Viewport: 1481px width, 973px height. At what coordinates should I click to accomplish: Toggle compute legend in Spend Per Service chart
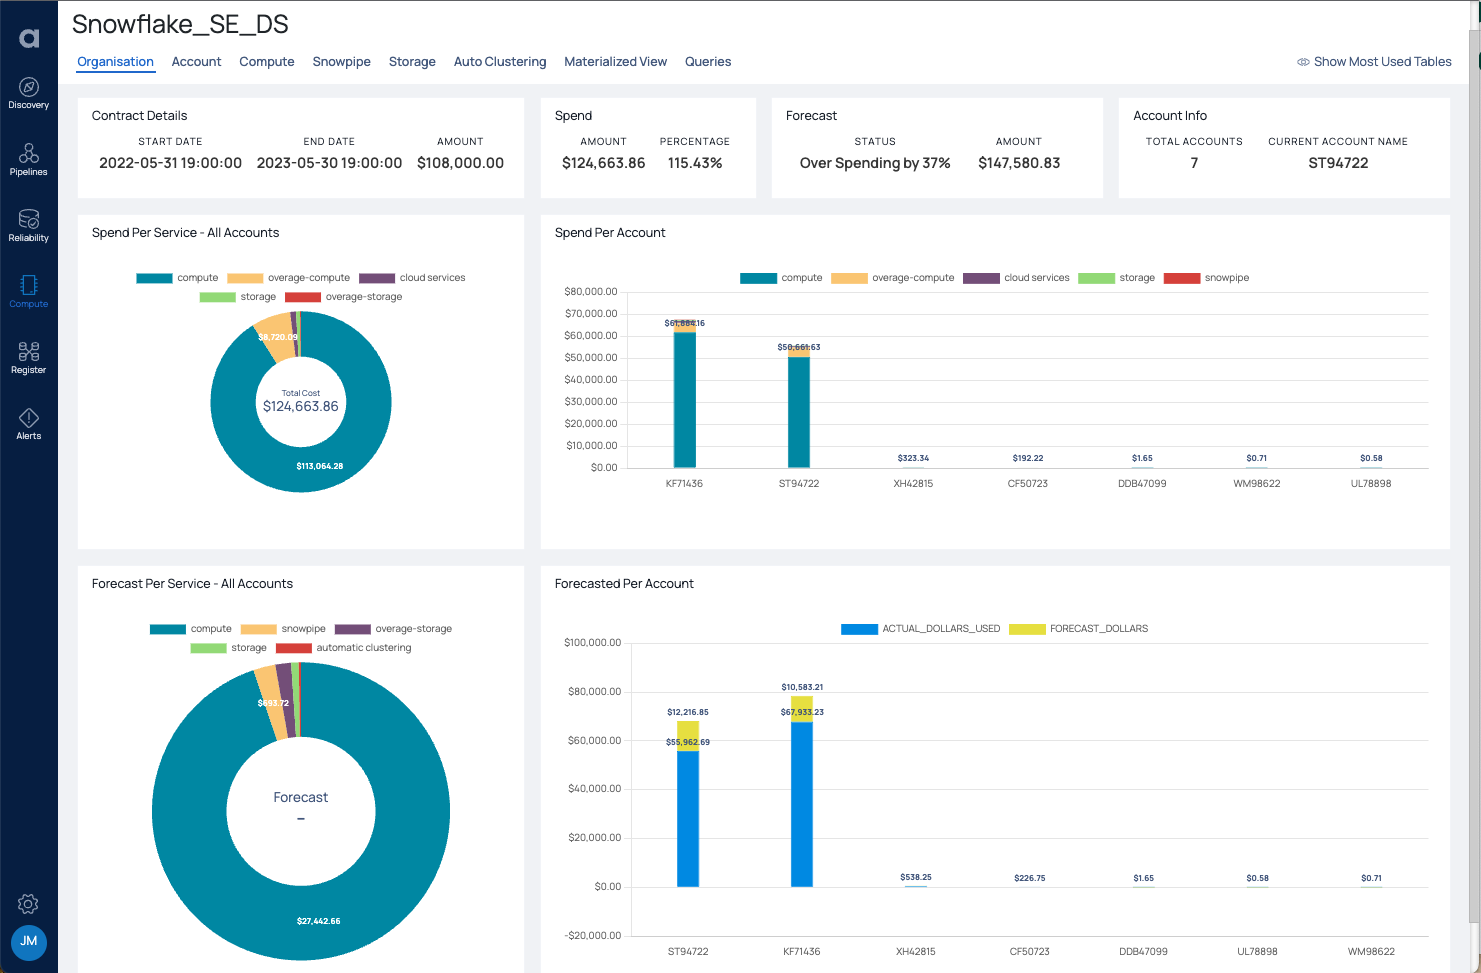(x=177, y=278)
